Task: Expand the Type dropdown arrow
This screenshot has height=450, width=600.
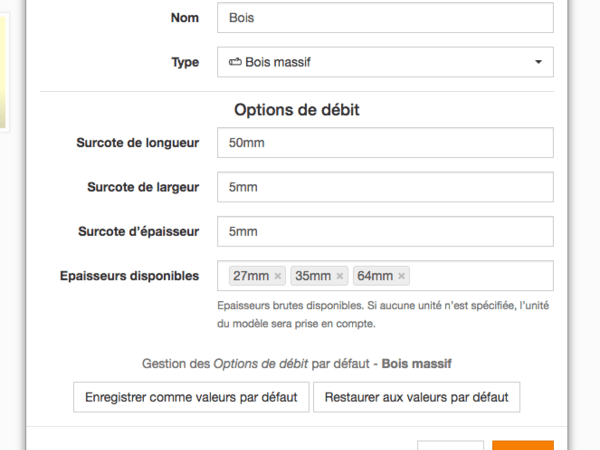Action: [538, 62]
